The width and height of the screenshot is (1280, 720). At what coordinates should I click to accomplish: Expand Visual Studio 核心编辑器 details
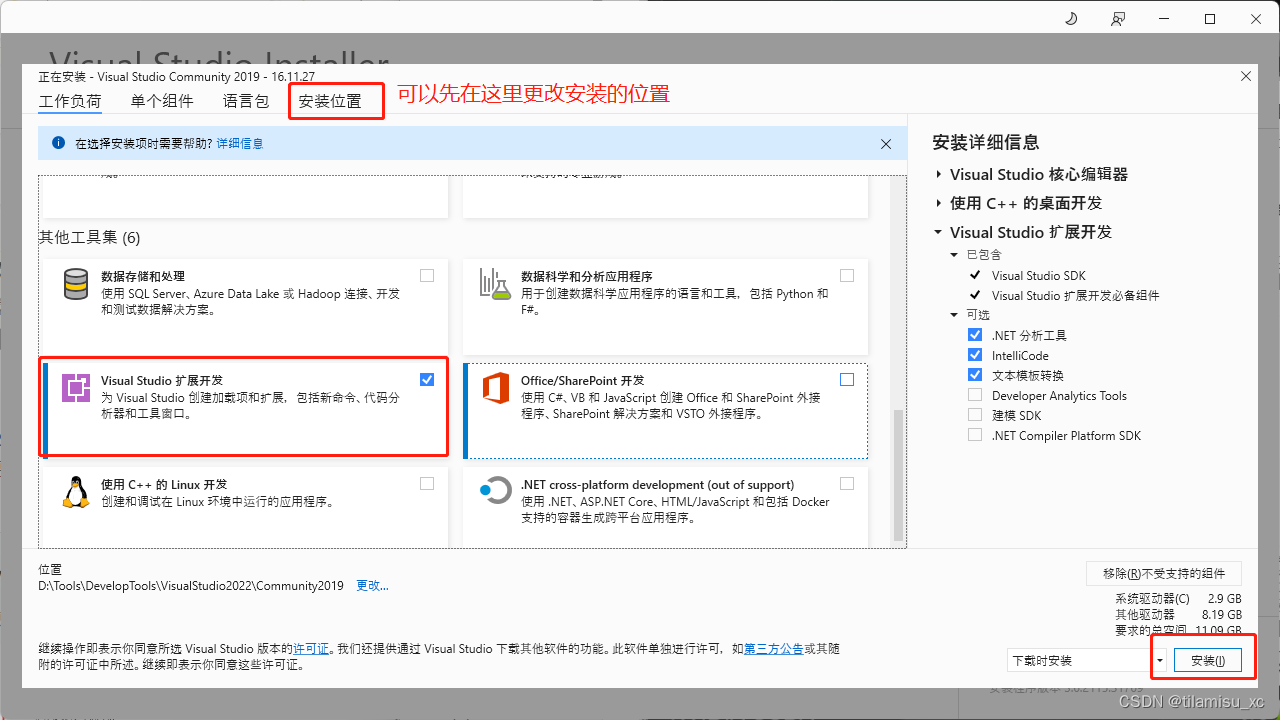[x=939, y=174]
